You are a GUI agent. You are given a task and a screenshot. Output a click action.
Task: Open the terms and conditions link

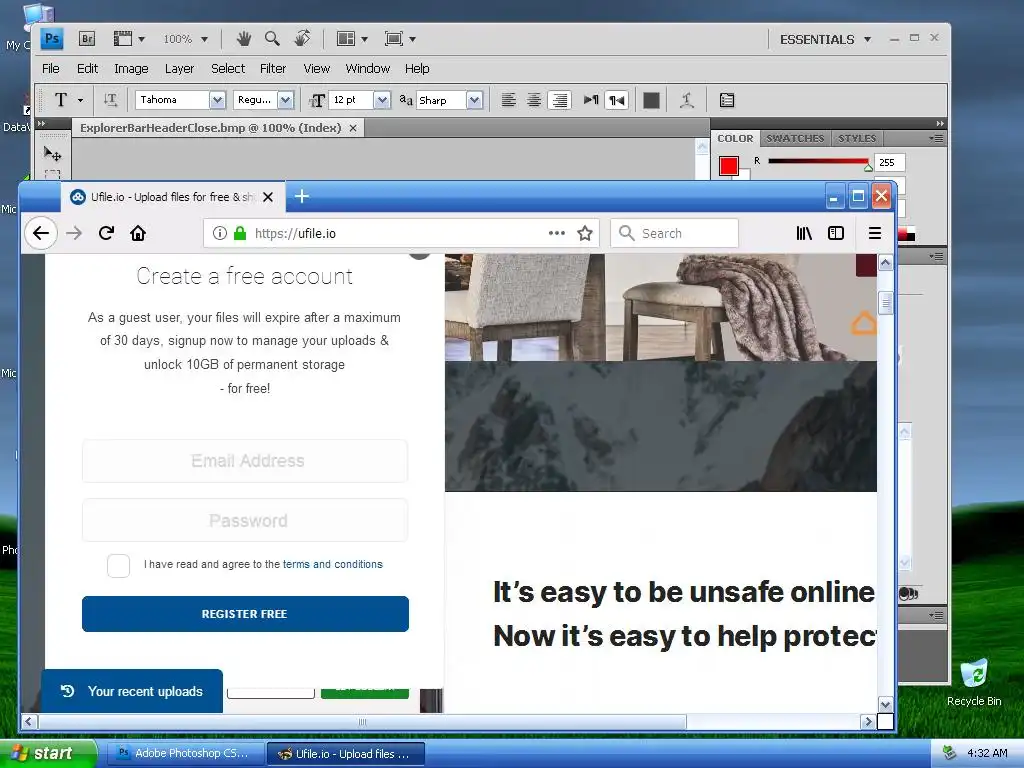tap(332, 564)
